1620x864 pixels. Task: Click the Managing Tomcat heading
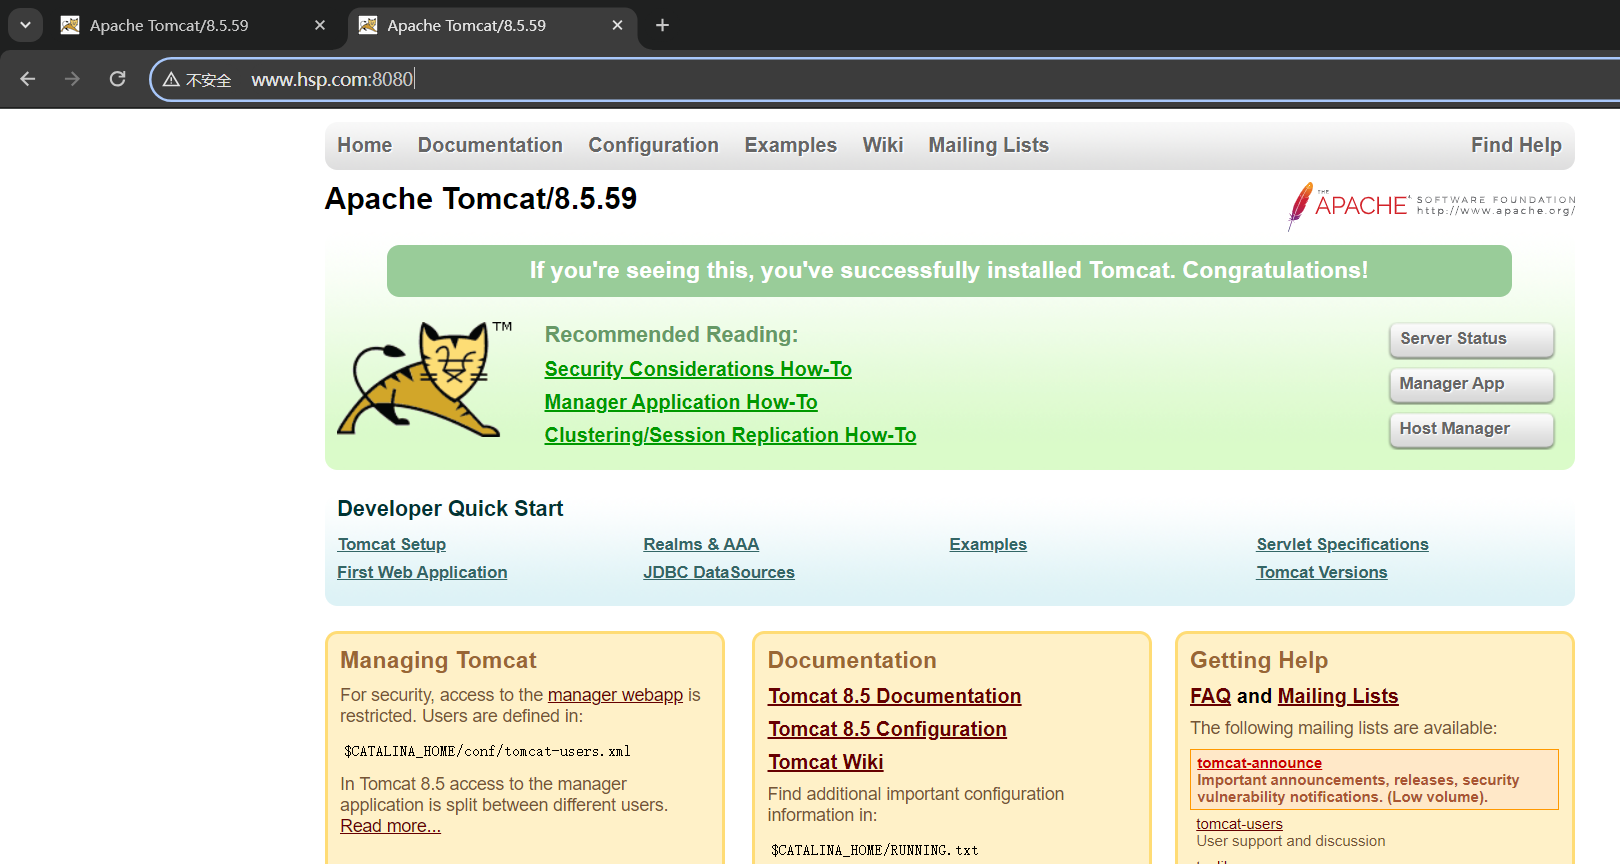(x=438, y=661)
